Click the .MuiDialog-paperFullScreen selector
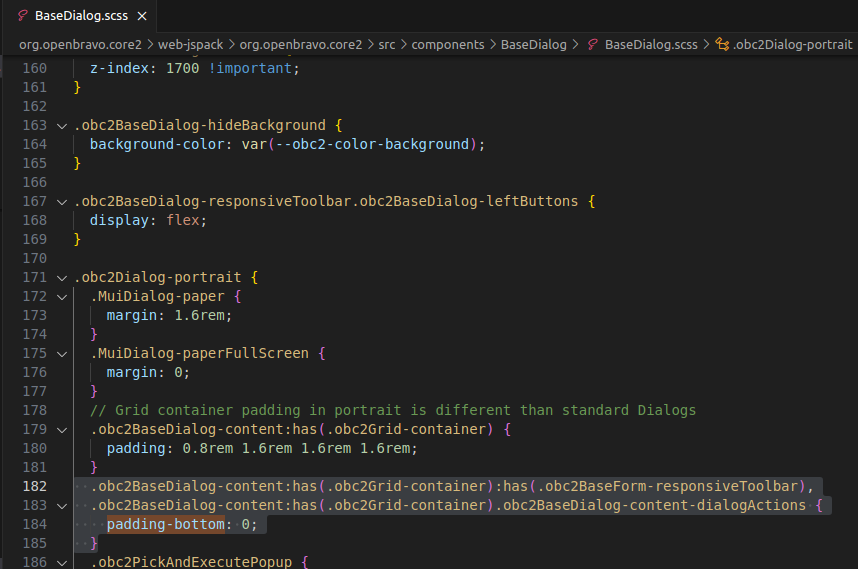This screenshot has width=858, height=569. tap(199, 353)
